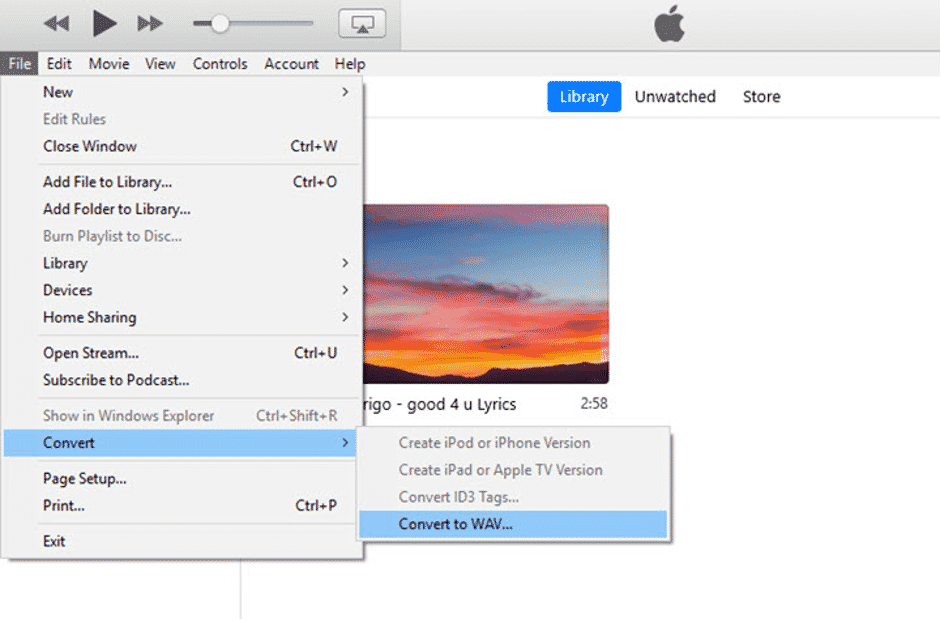Screen dimensions: 941x620
Task: Open the Account menu
Action: click(x=291, y=63)
